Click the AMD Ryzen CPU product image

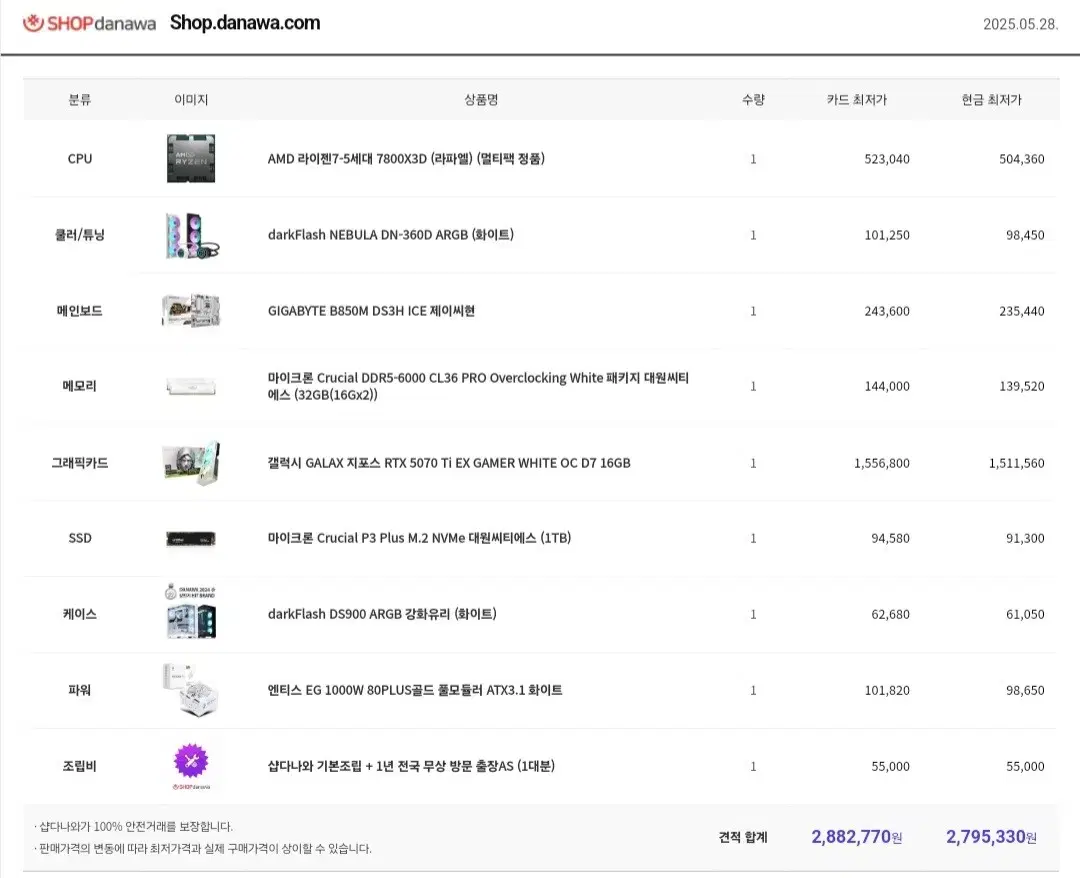(190, 158)
